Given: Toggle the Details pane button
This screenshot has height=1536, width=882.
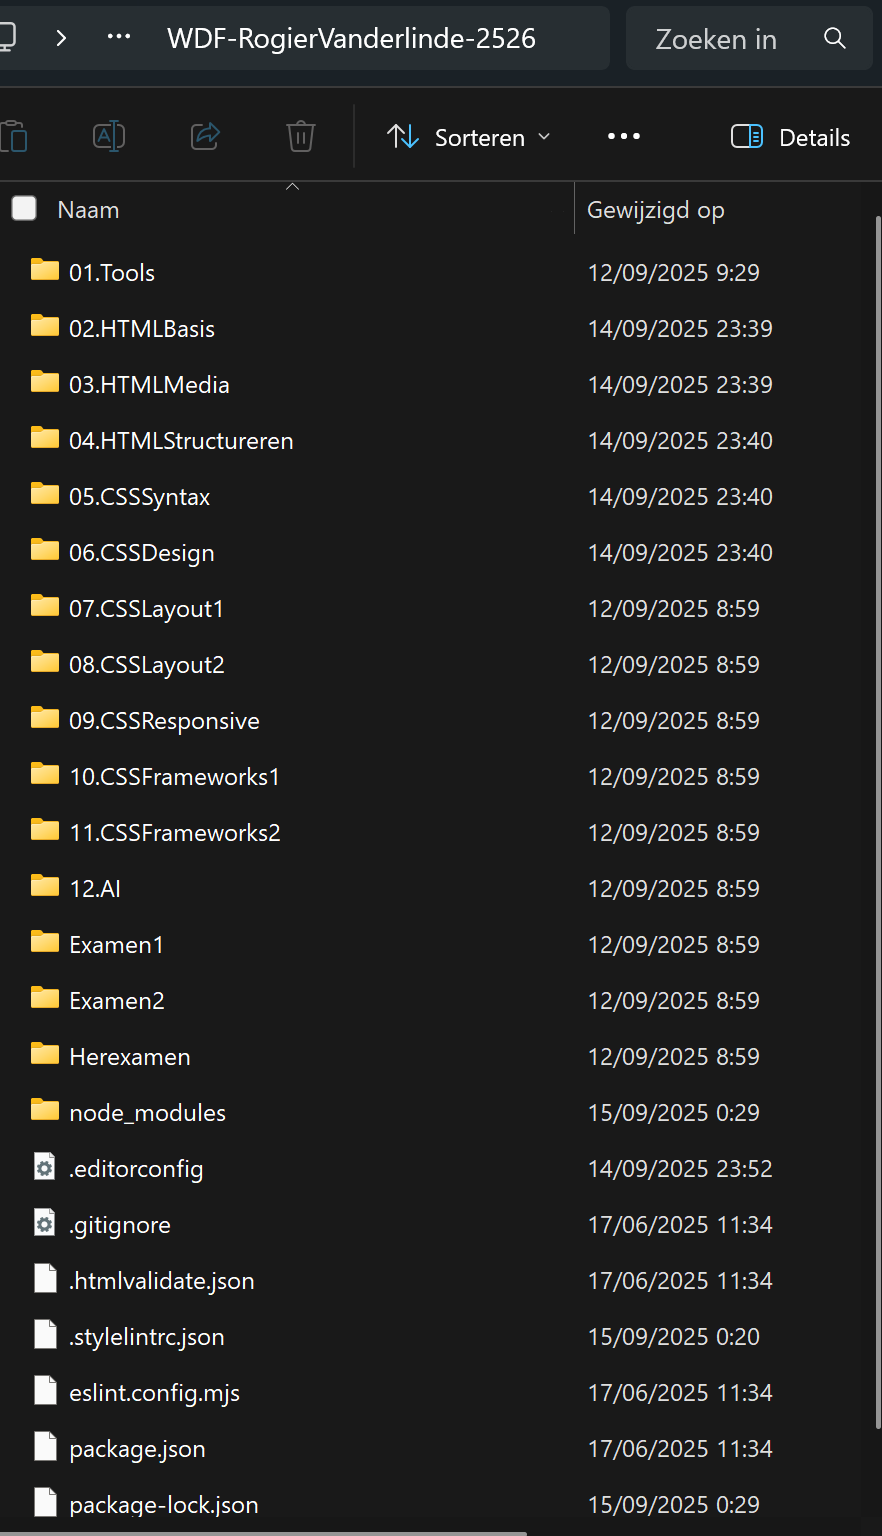Looking at the screenshot, I should [790, 137].
